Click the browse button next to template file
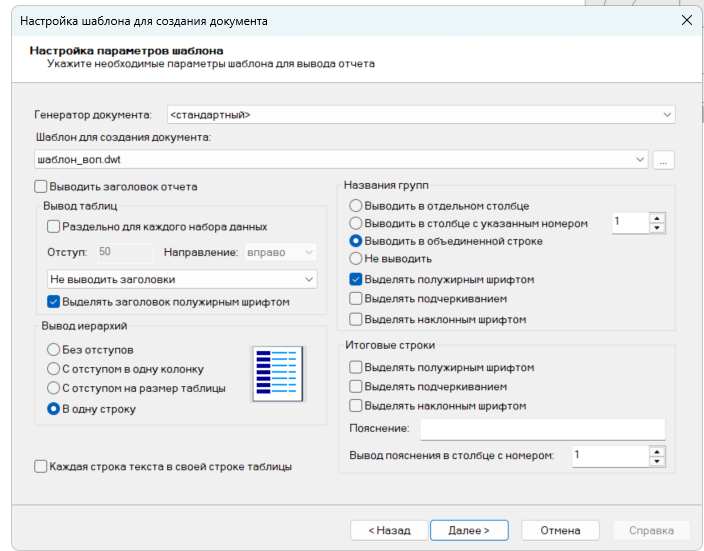This screenshot has height=551, width=704. [x=665, y=159]
